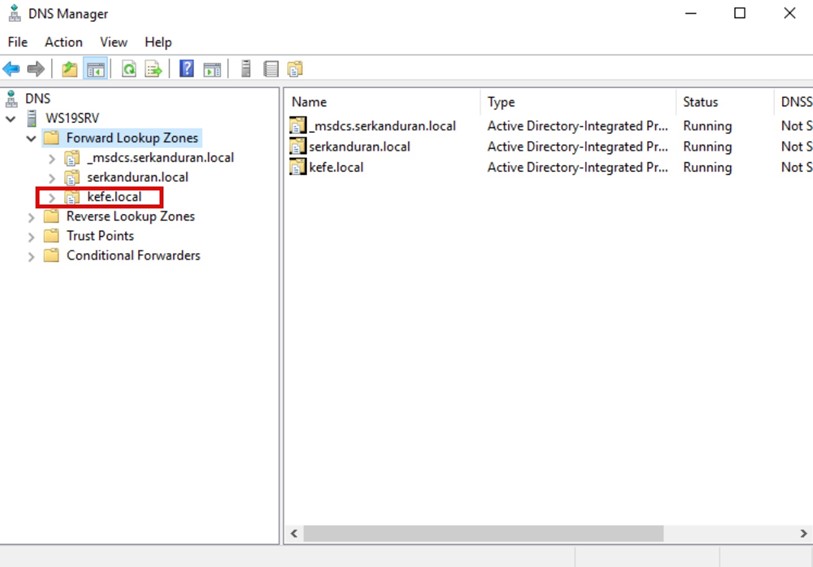Click Running status of kefe.local row

(x=707, y=167)
